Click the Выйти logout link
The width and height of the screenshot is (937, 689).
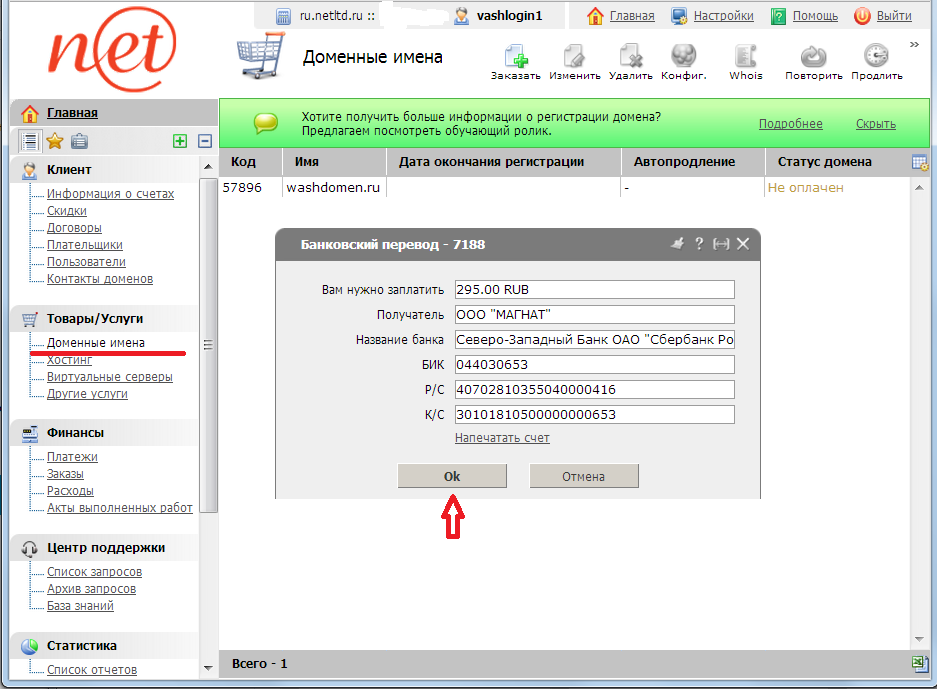tap(893, 16)
